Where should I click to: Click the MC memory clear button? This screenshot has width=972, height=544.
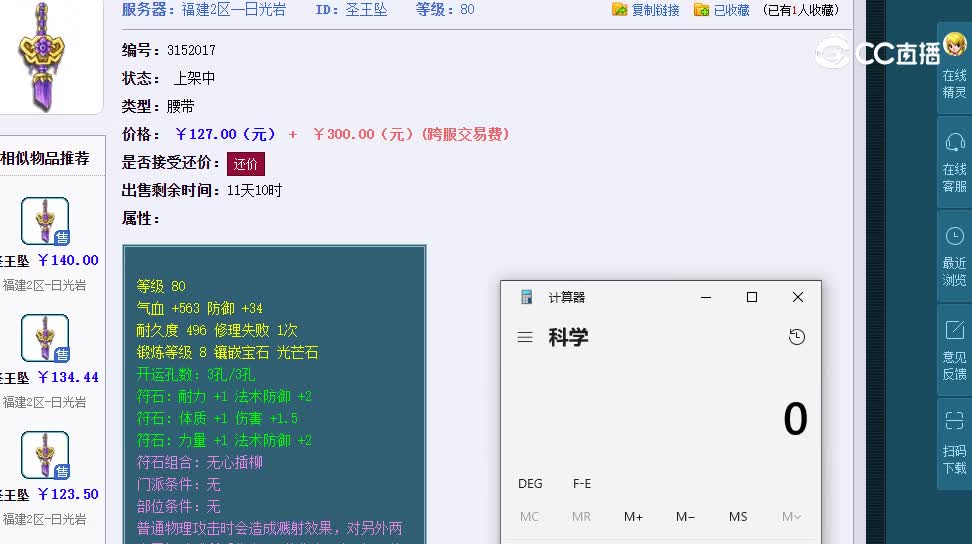pos(529,517)
